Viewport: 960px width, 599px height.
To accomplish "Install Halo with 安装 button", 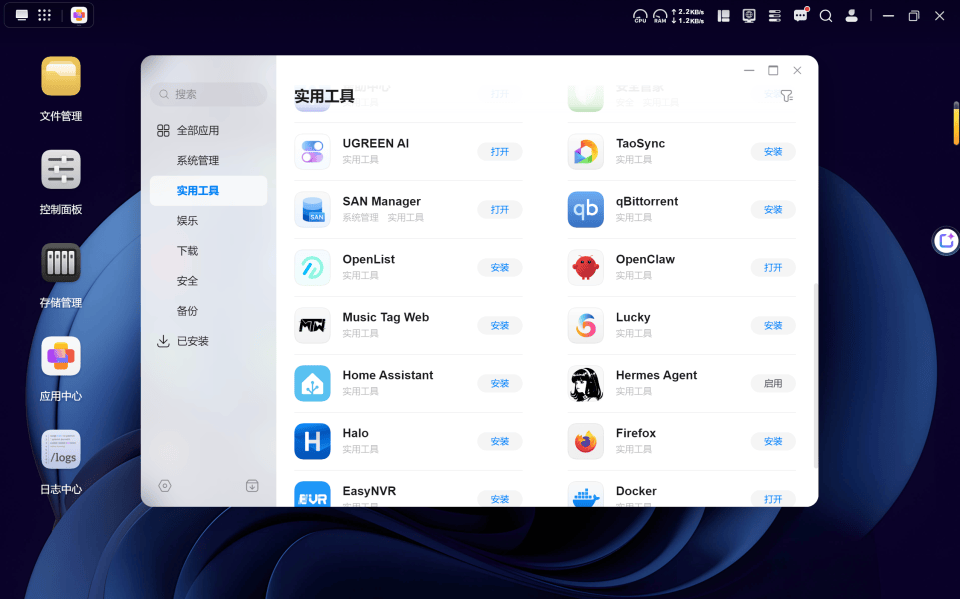I will tap(500, 441).
